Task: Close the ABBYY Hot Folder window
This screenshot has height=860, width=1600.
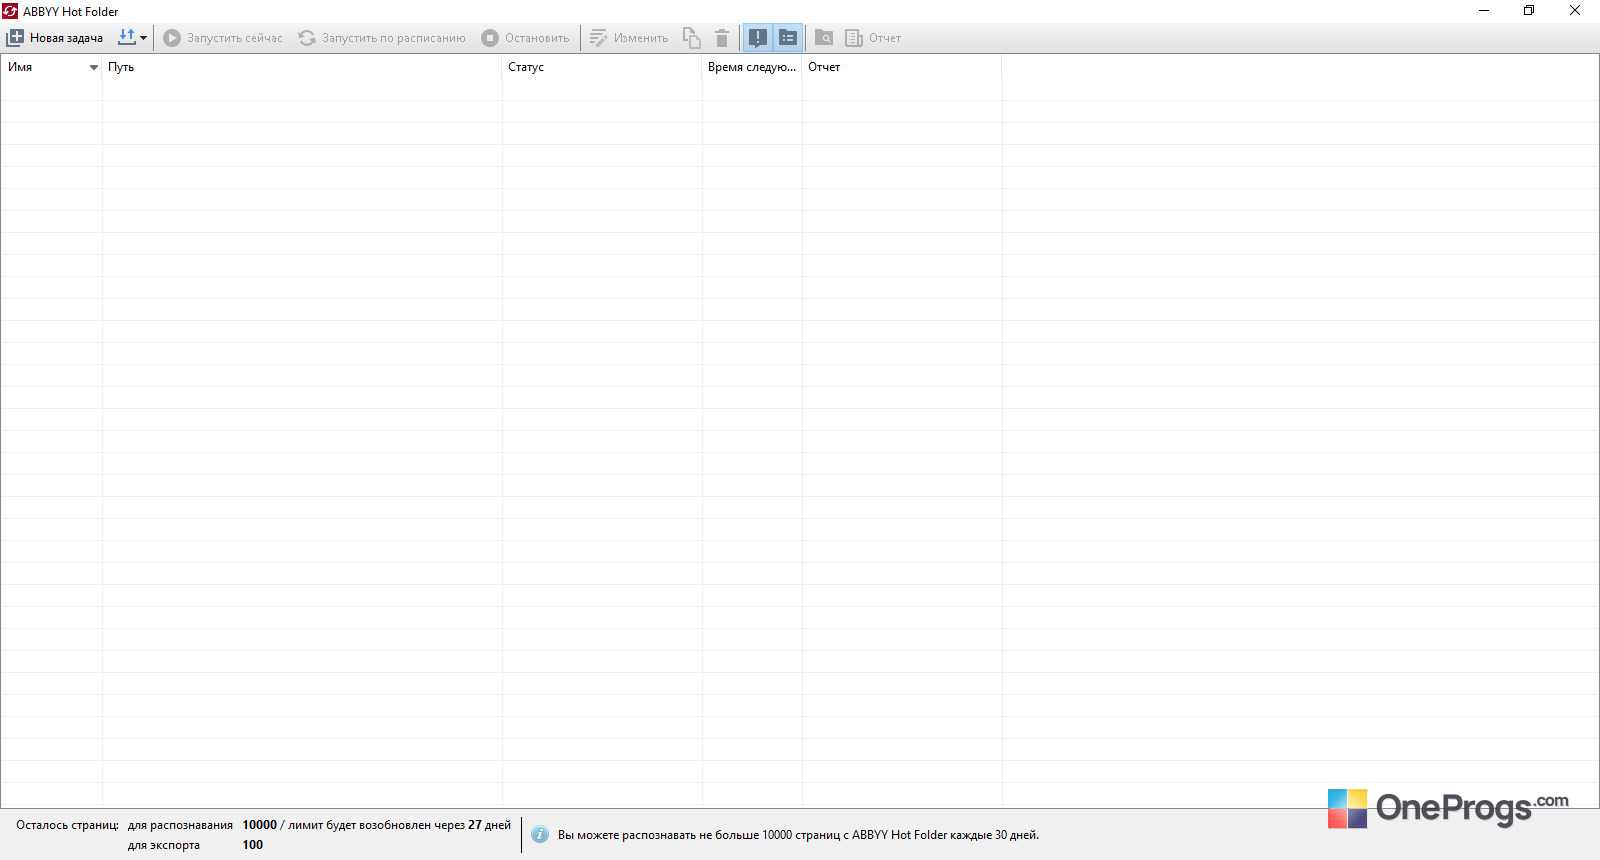Action: [x=1575, y=11]
